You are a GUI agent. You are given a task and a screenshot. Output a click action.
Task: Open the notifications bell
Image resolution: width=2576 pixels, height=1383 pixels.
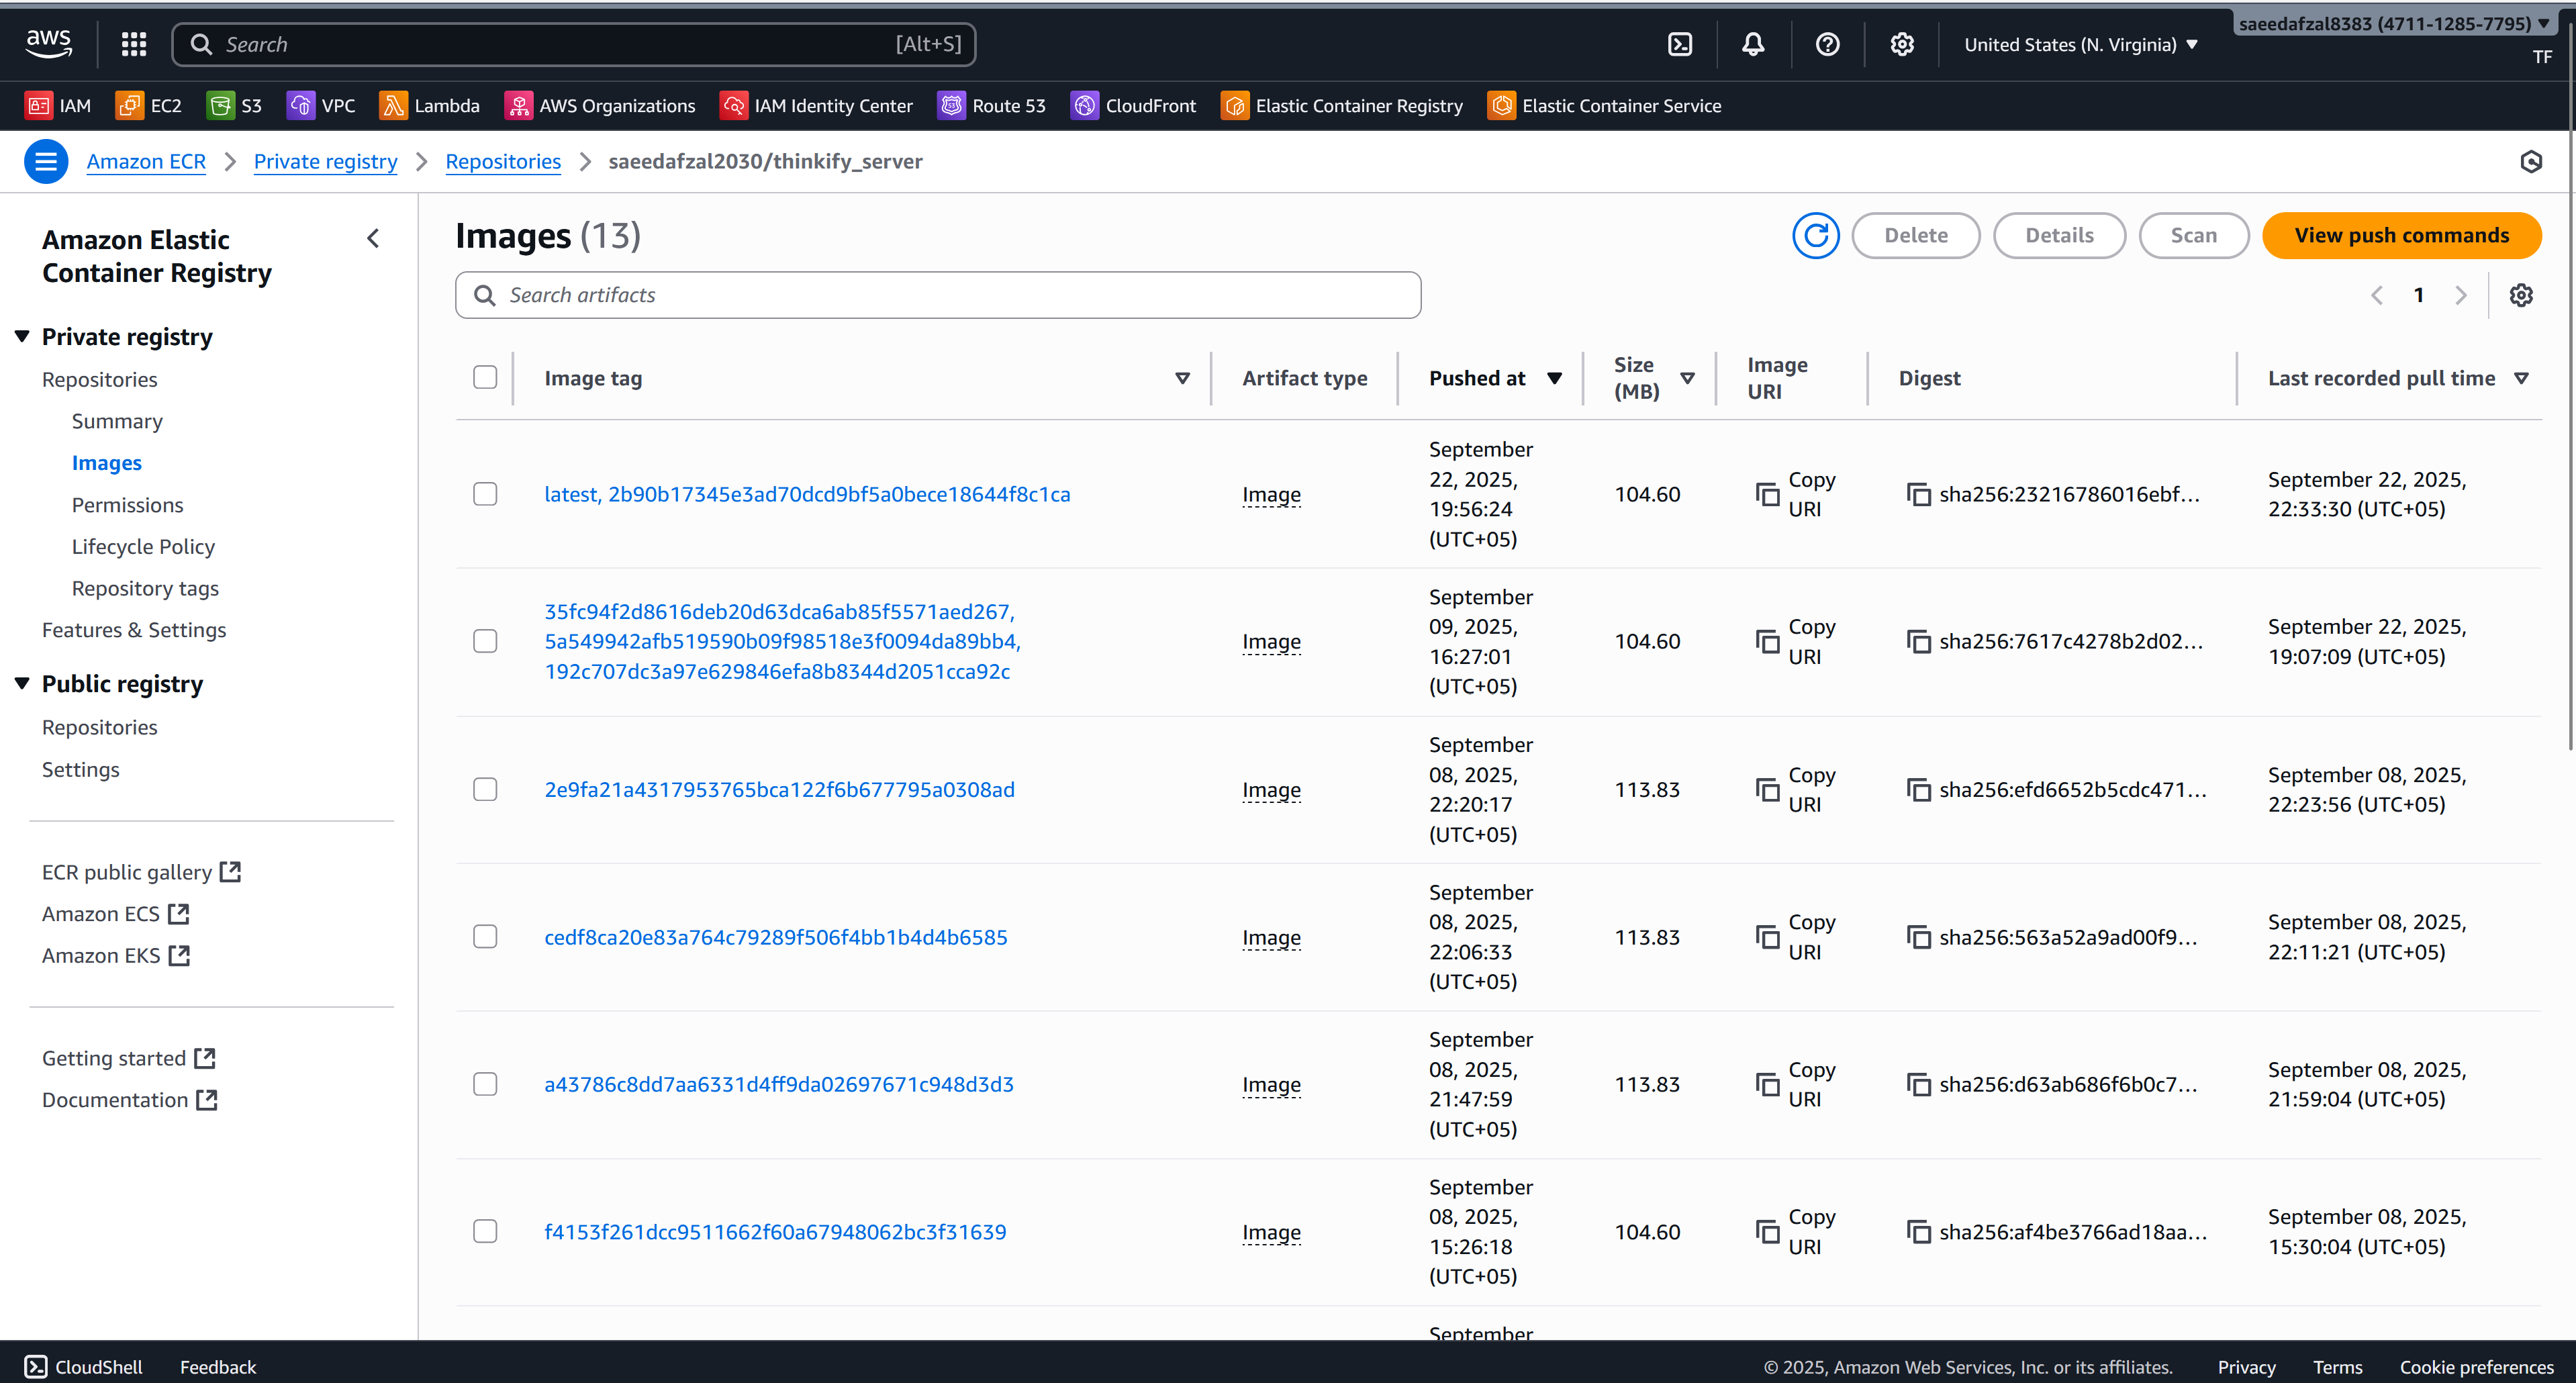pos(1753,44)
